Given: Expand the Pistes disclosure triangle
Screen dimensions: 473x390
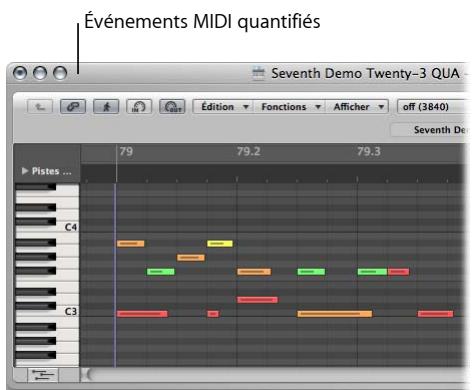Looking at the screenshot, I should [x=24, y=171].
